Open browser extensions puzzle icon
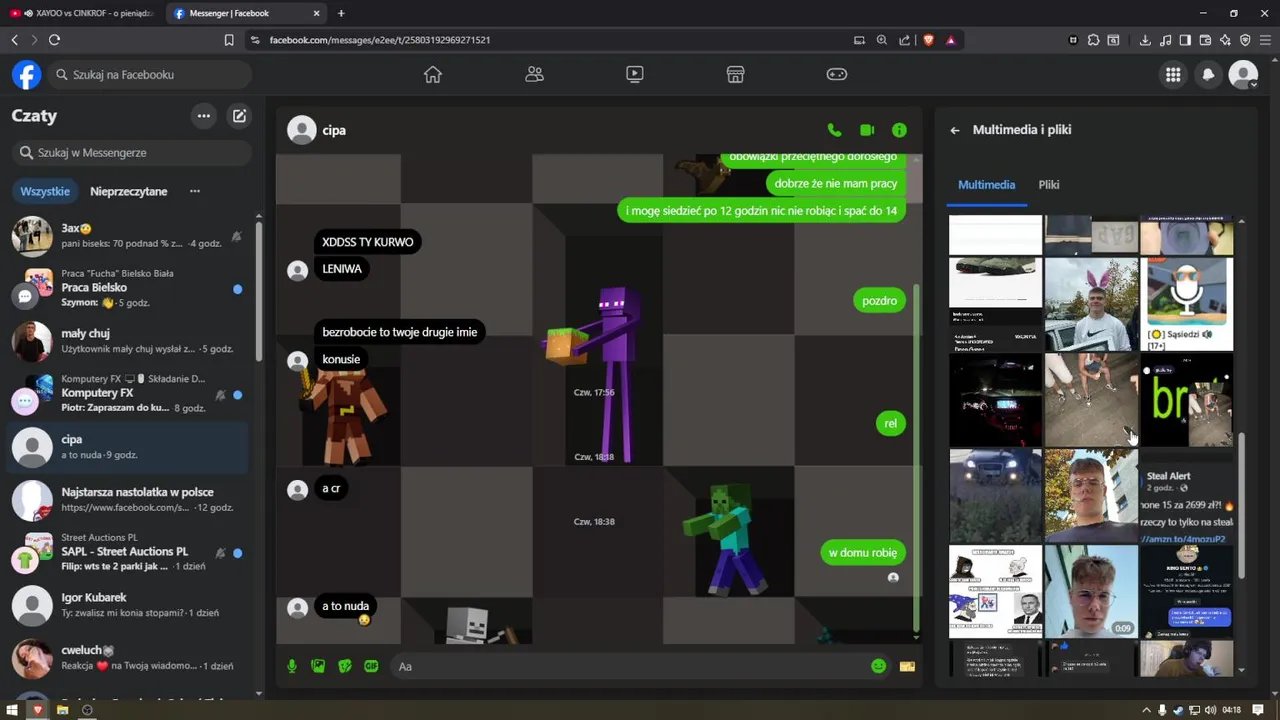This screenshot has height=720, width=1280. tap(1093, 40)
